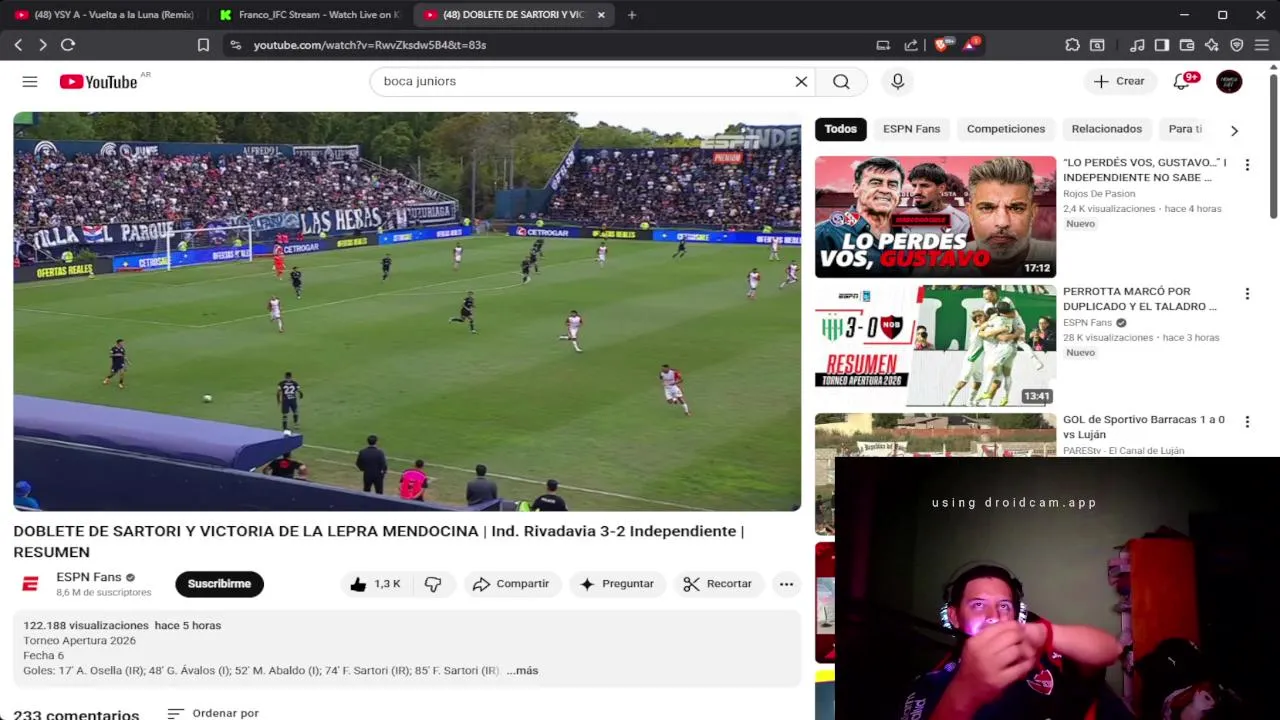The image size is (1280, 720).
Task: Click Recortar clip button
Action: pyautogui.click(x=718, y=584)
